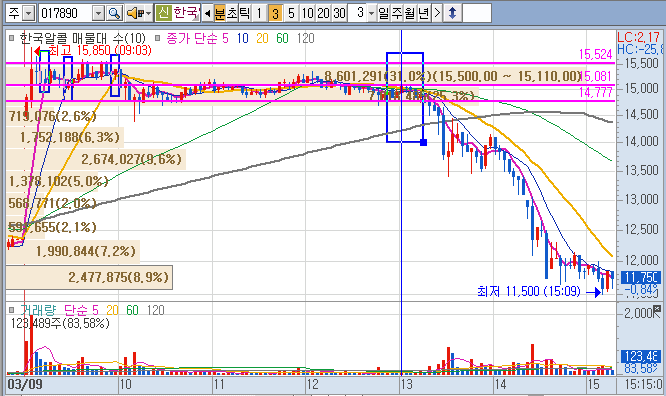The width and height of the screenshot is (666, 396).
Task: Open the dropdown beside the speaker icon
Action: point(149,14)
